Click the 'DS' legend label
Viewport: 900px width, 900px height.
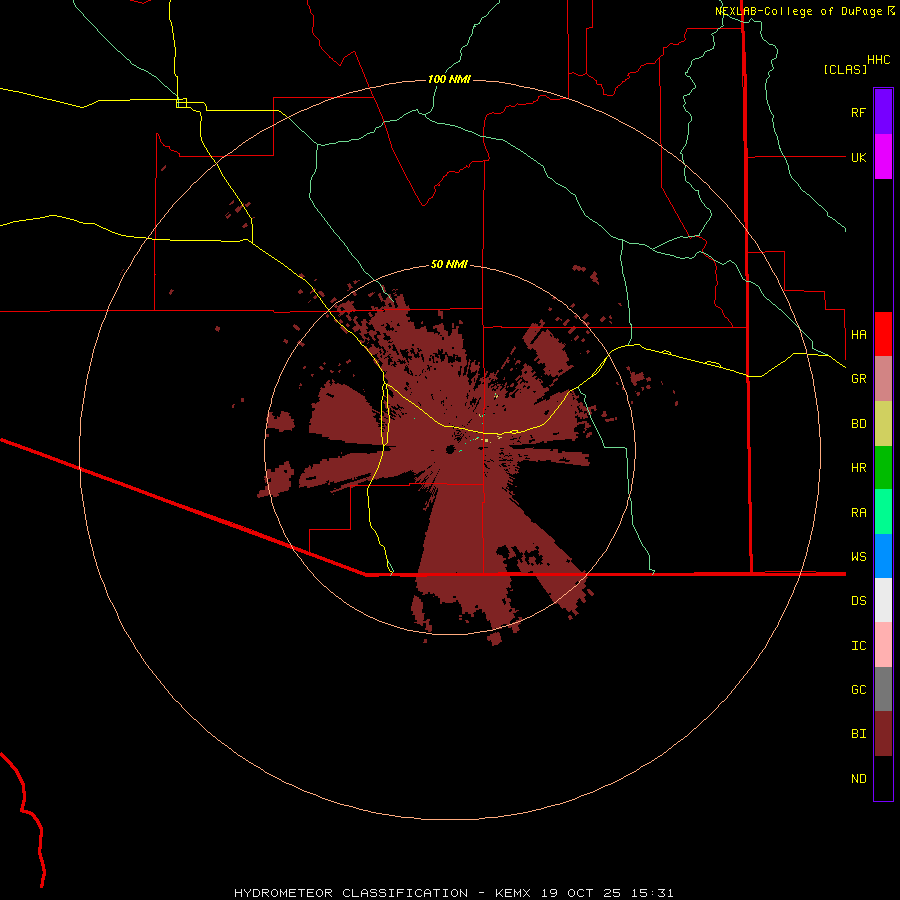tap(858, 601)
